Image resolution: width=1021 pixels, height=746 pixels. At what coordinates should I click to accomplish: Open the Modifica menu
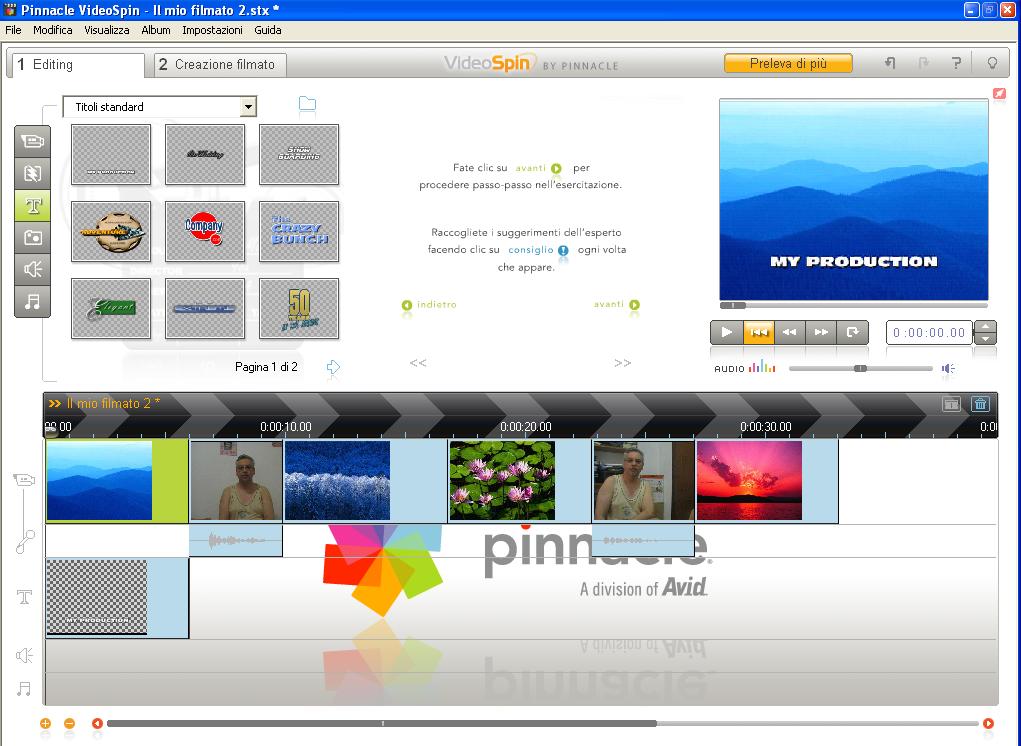(x=53, y=30)
